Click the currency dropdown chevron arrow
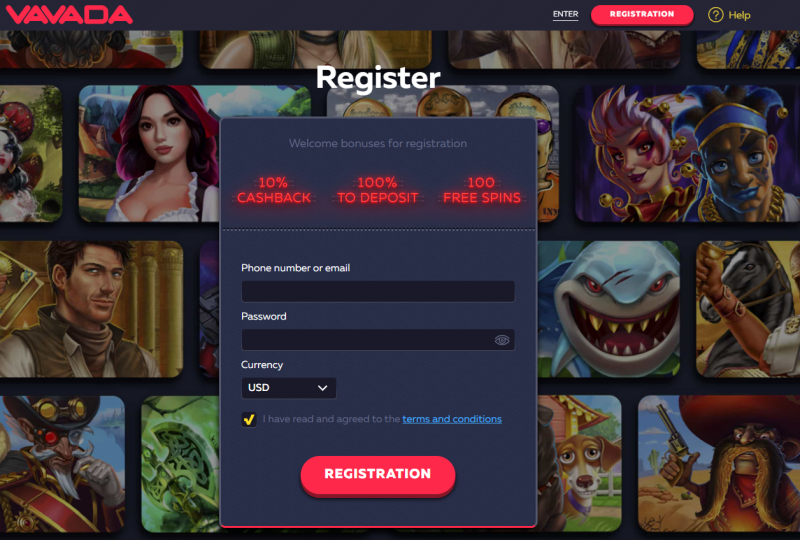Screen dimensions: 800x540 point(322,388)
